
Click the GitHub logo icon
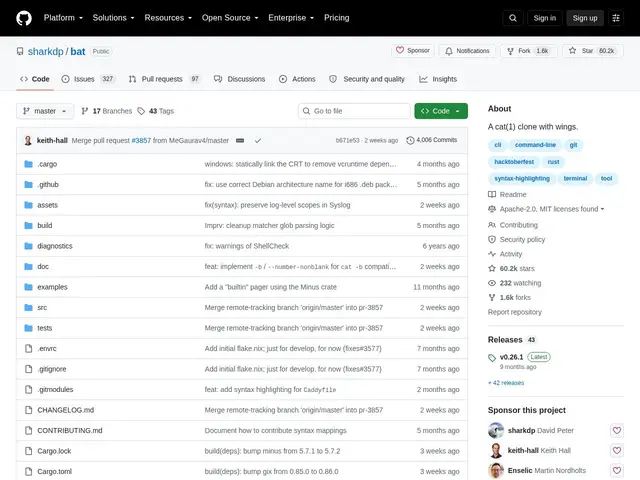coord(24,18)
